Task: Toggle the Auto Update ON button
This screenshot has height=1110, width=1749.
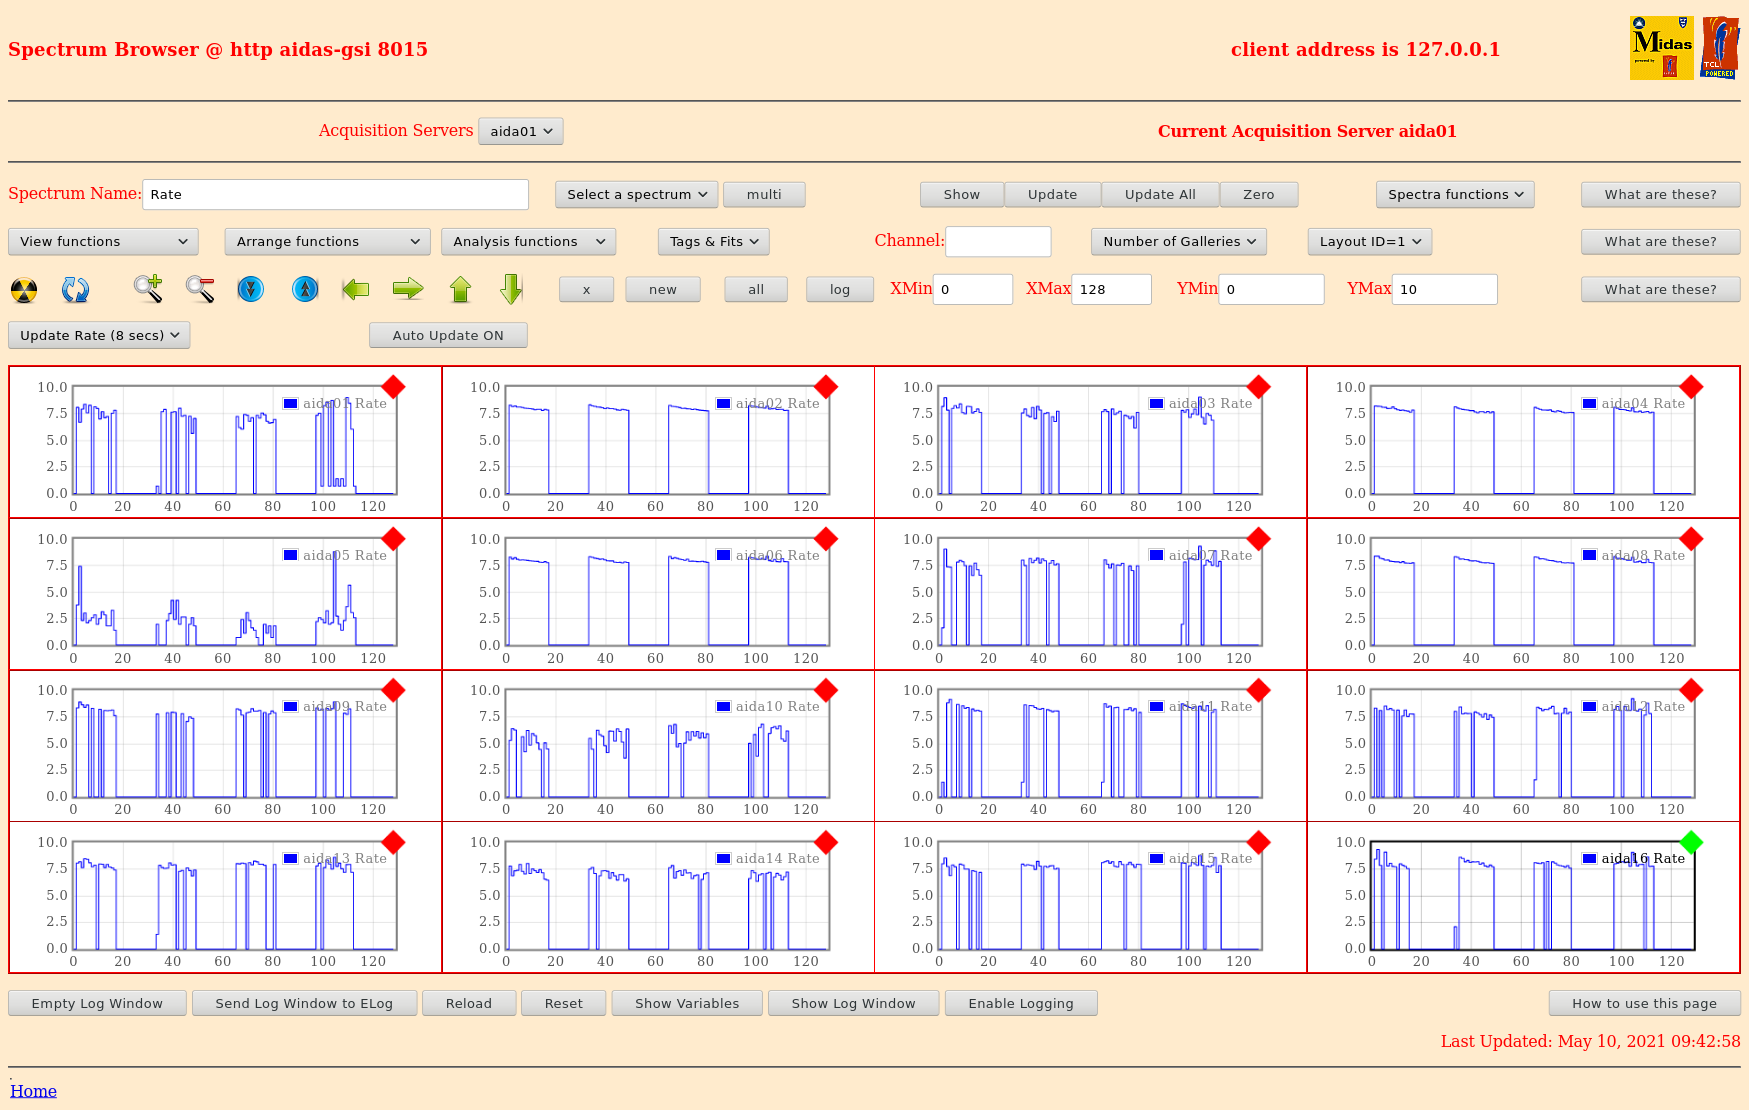Action: click(447, 336)
